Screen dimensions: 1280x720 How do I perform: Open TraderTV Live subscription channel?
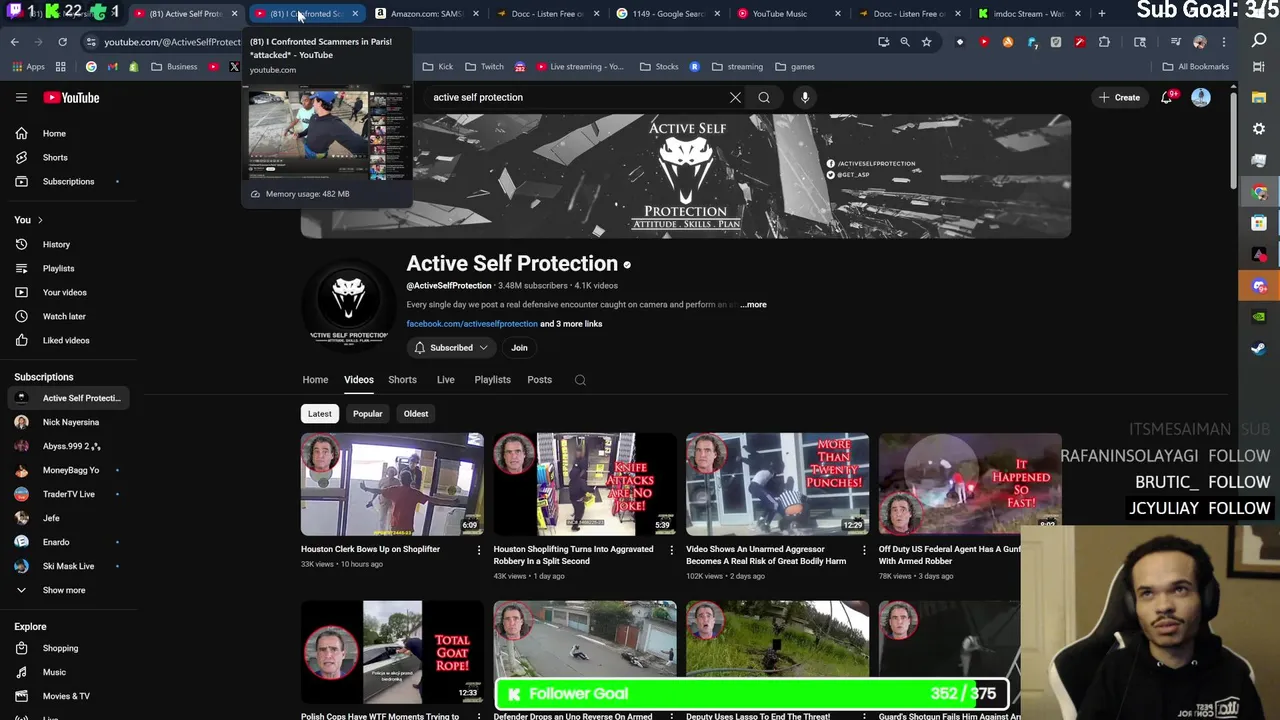68,494
